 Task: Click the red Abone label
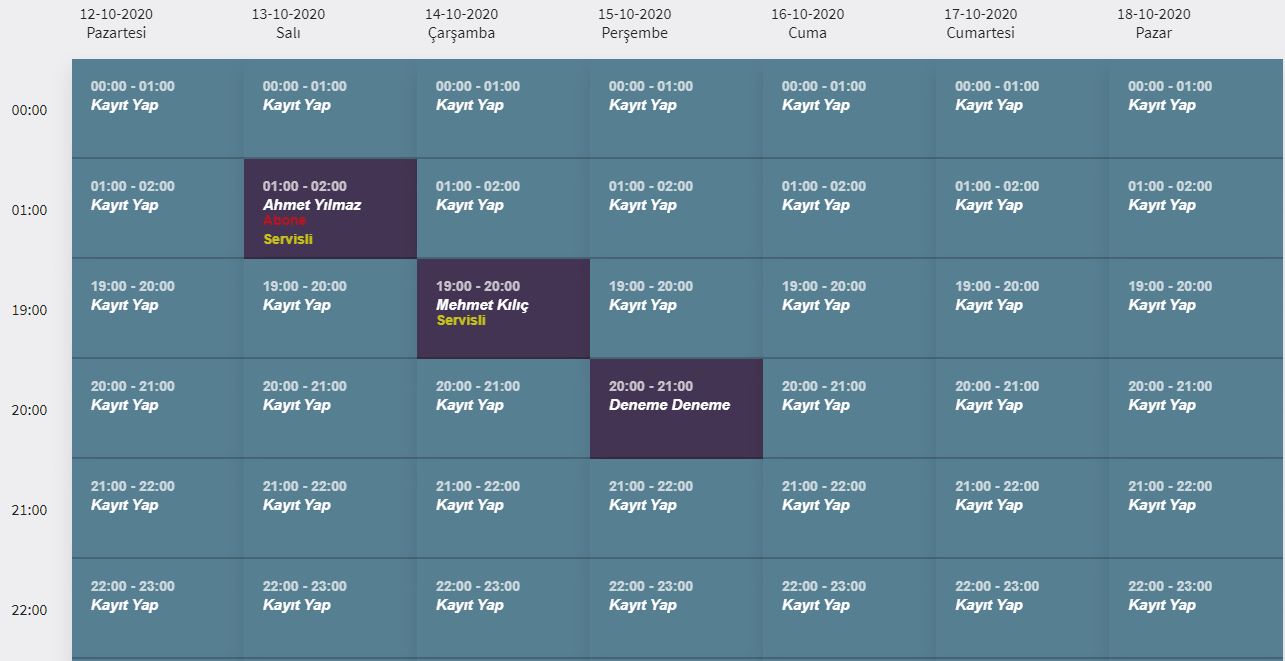coord(285,221)
